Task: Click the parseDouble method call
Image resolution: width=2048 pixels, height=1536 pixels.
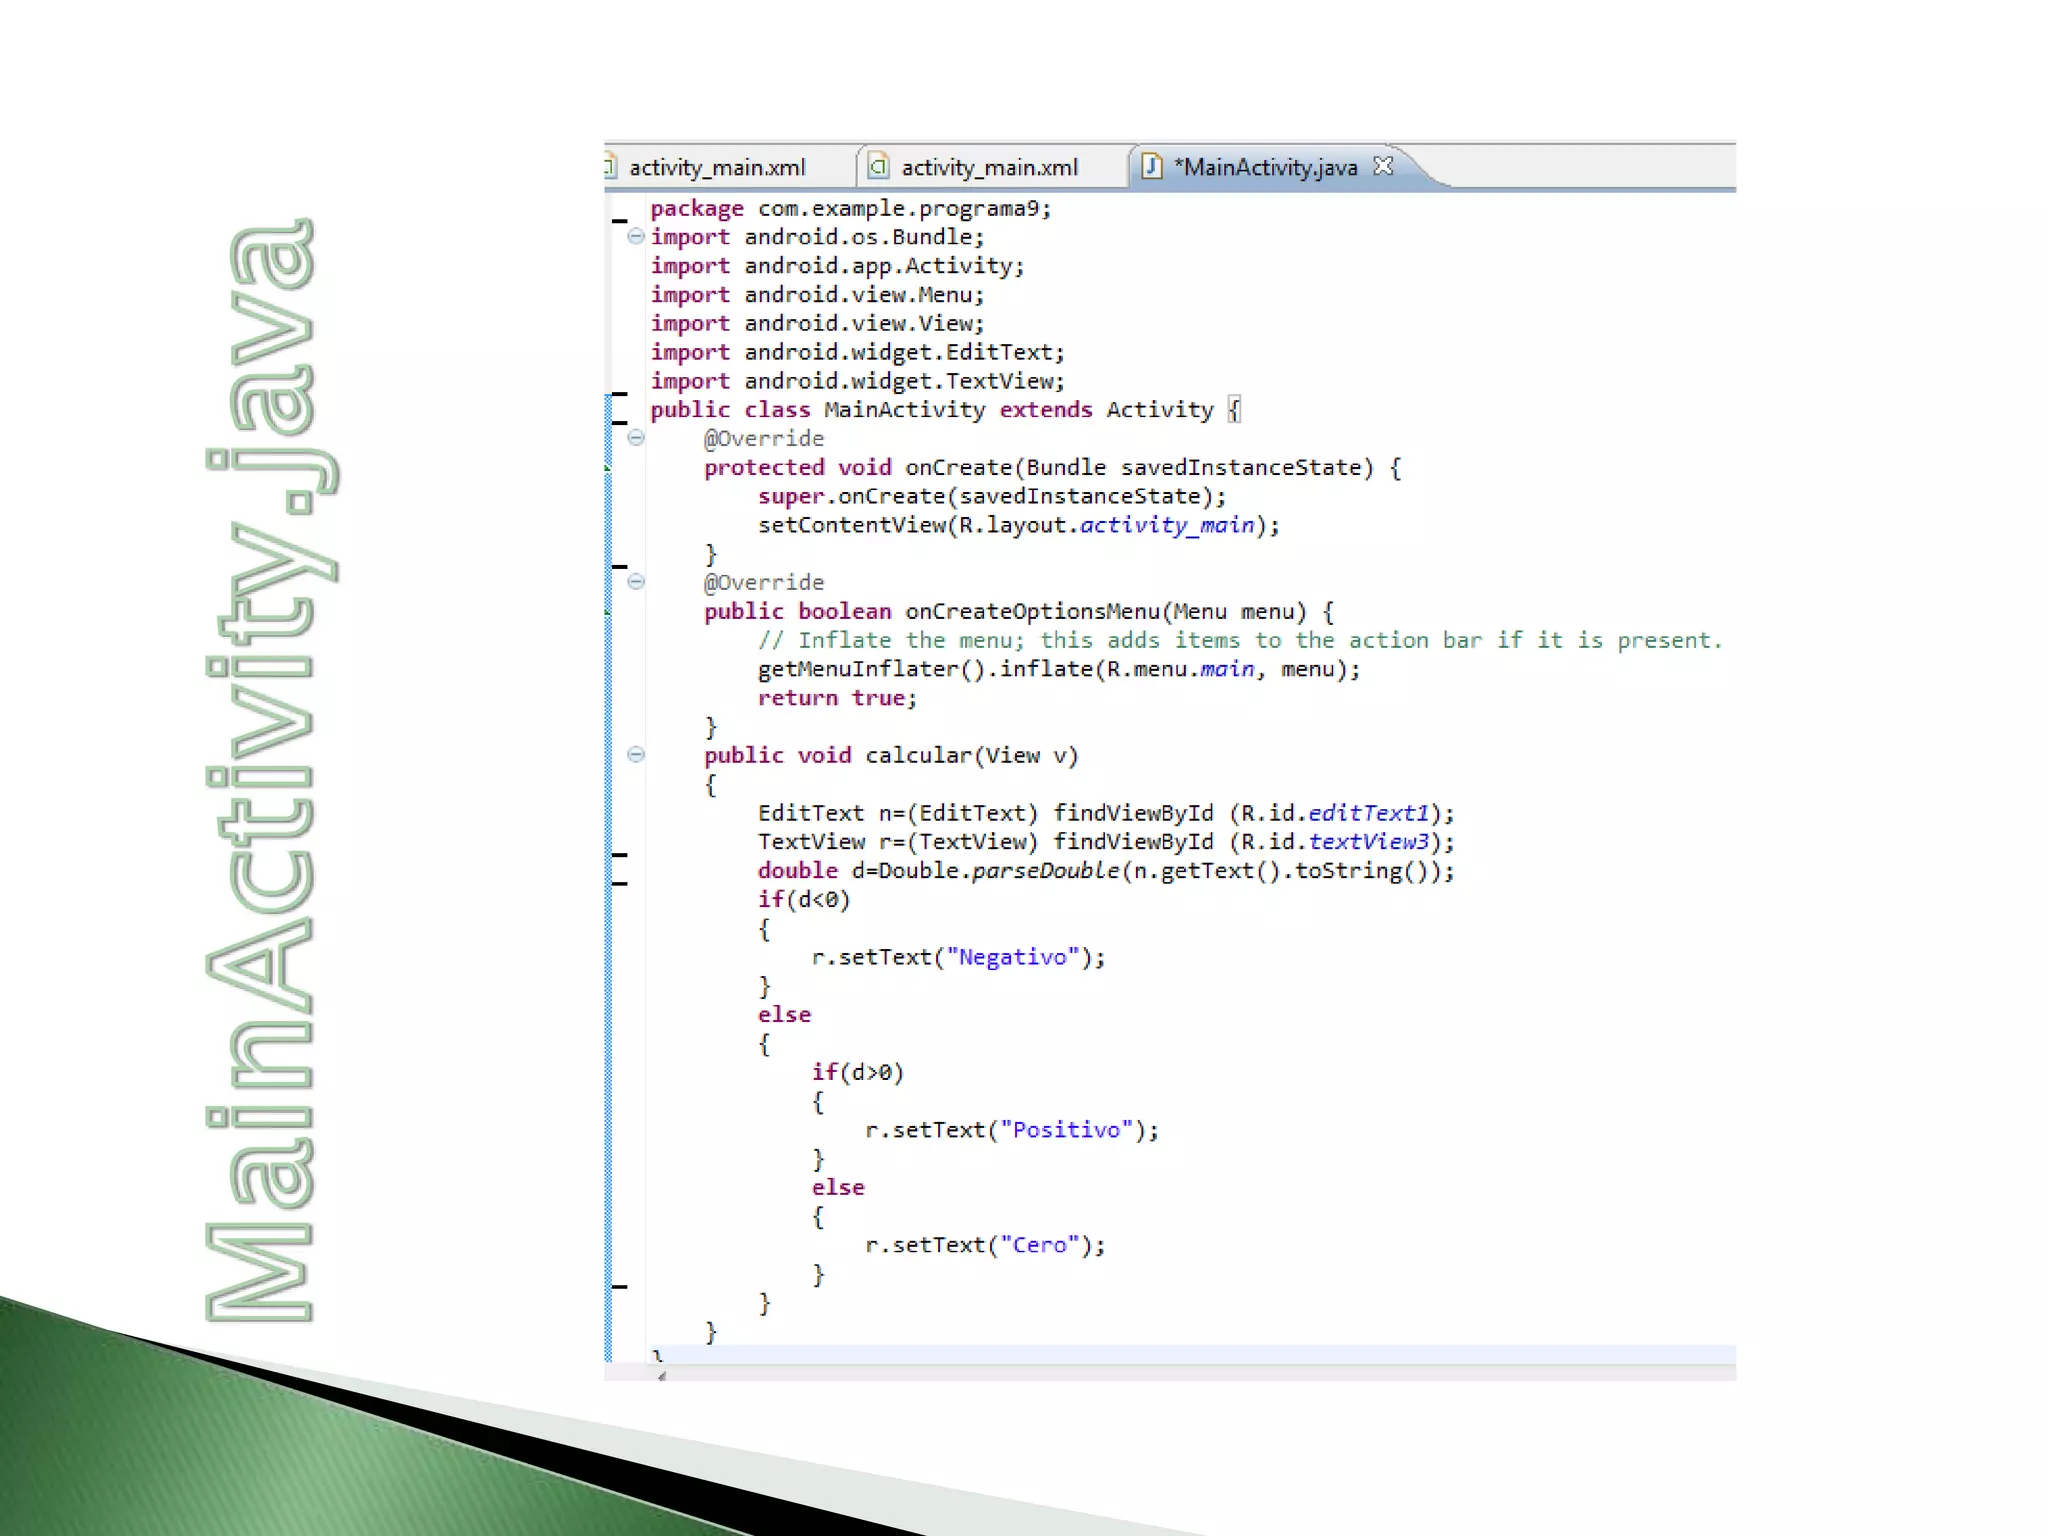Action: [x=1045, y=871]
